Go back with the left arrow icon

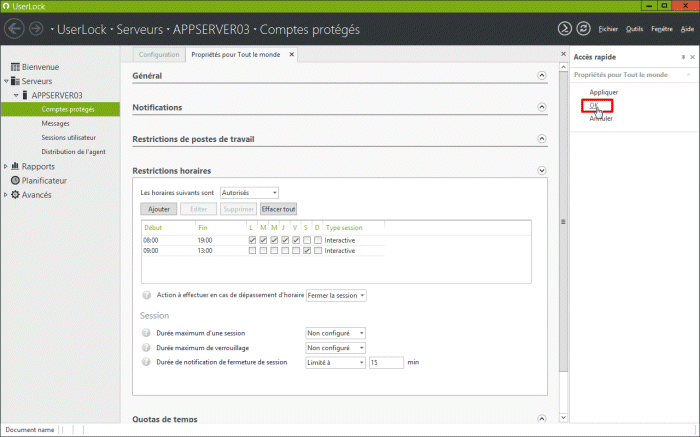[14, 29]
